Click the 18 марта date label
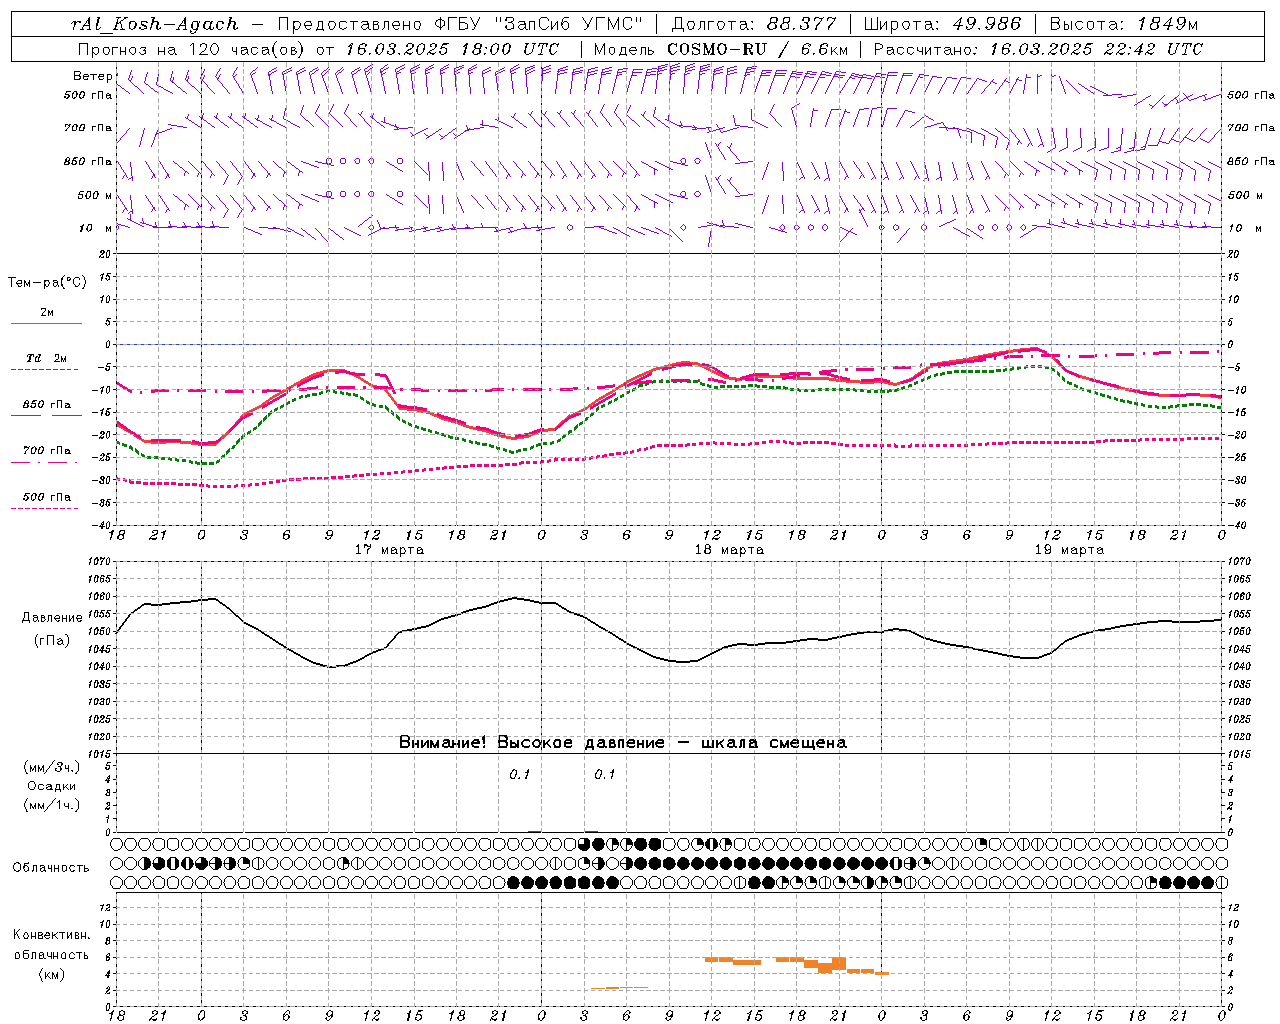The height and width of the screenshot is (1024, 1280). pyautogui.click(x=729, y=550)
